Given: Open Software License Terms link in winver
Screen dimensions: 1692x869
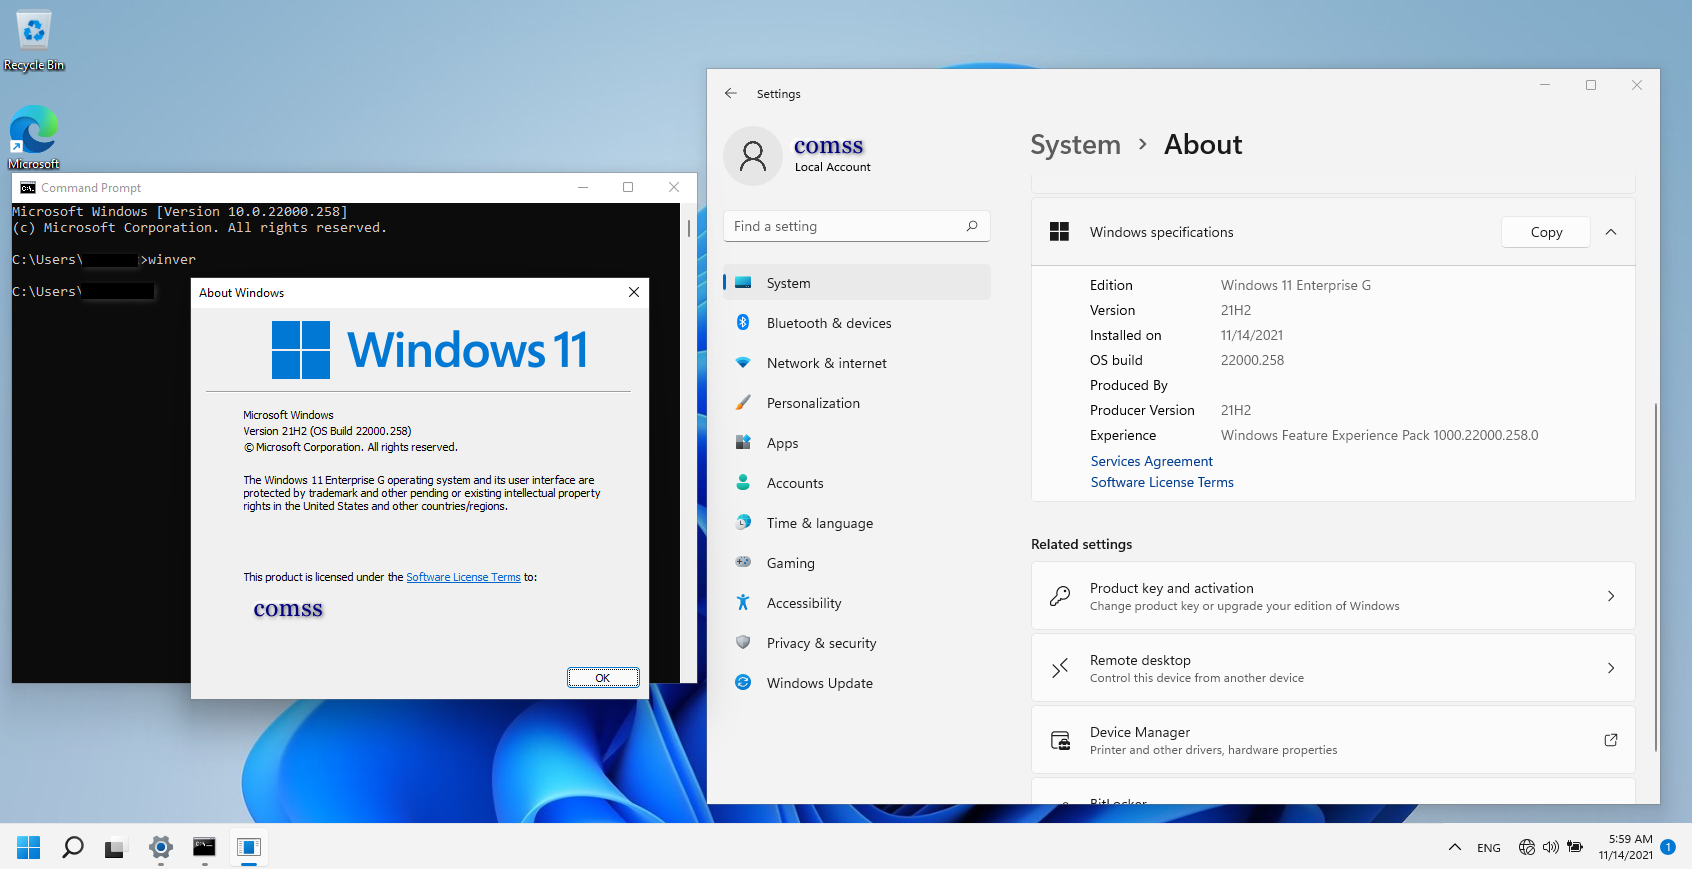Looking at the screenshot, I should (x=463, y=577).
